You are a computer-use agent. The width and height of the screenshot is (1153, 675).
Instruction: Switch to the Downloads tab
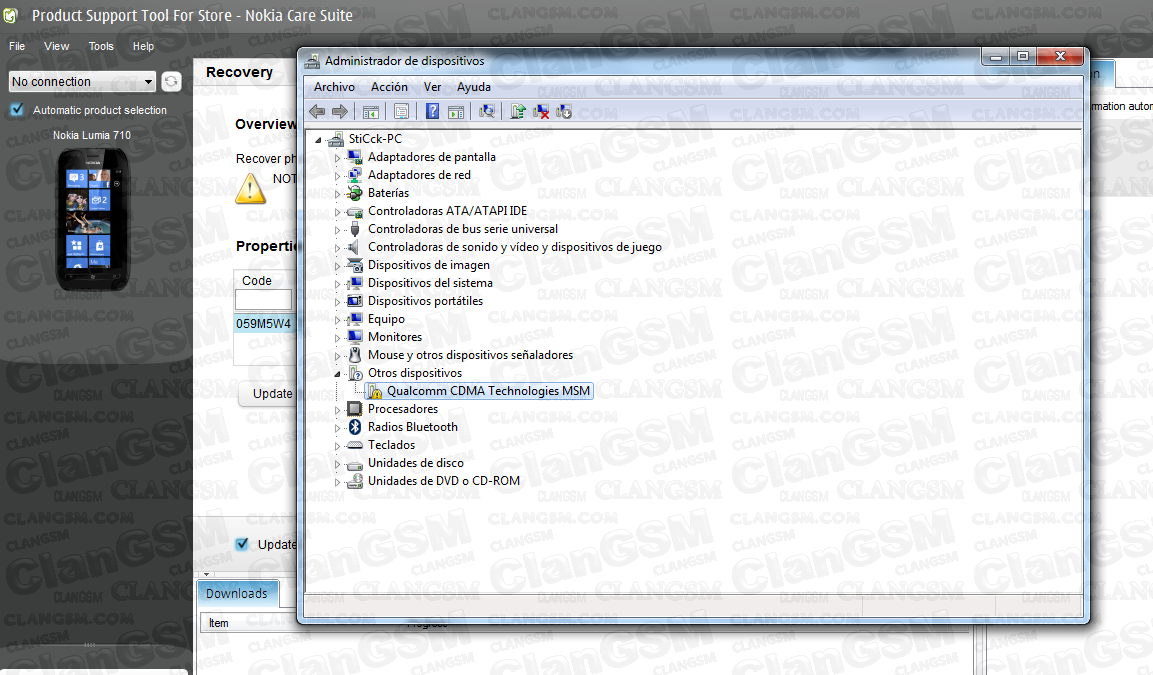click(237, 593)
